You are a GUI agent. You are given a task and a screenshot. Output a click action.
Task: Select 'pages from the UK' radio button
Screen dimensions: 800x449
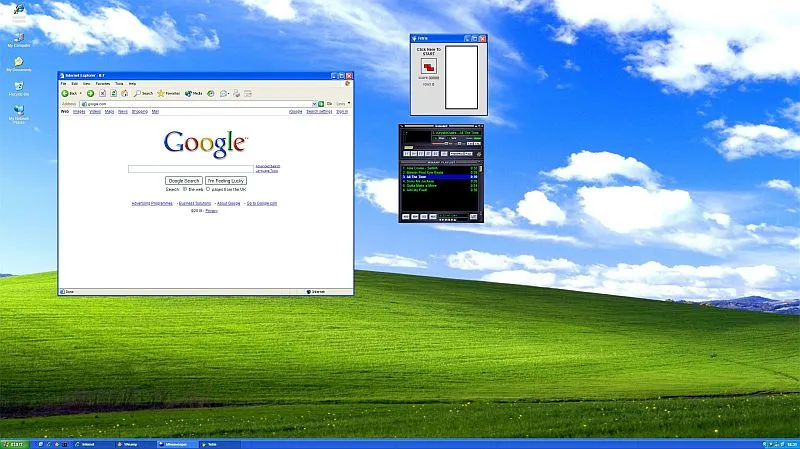click(208, 189)
